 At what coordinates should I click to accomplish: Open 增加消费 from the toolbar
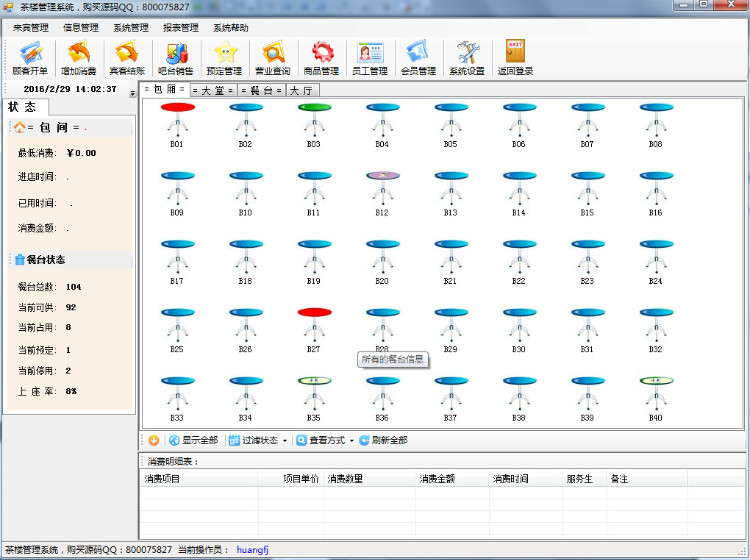coord(78,58)
